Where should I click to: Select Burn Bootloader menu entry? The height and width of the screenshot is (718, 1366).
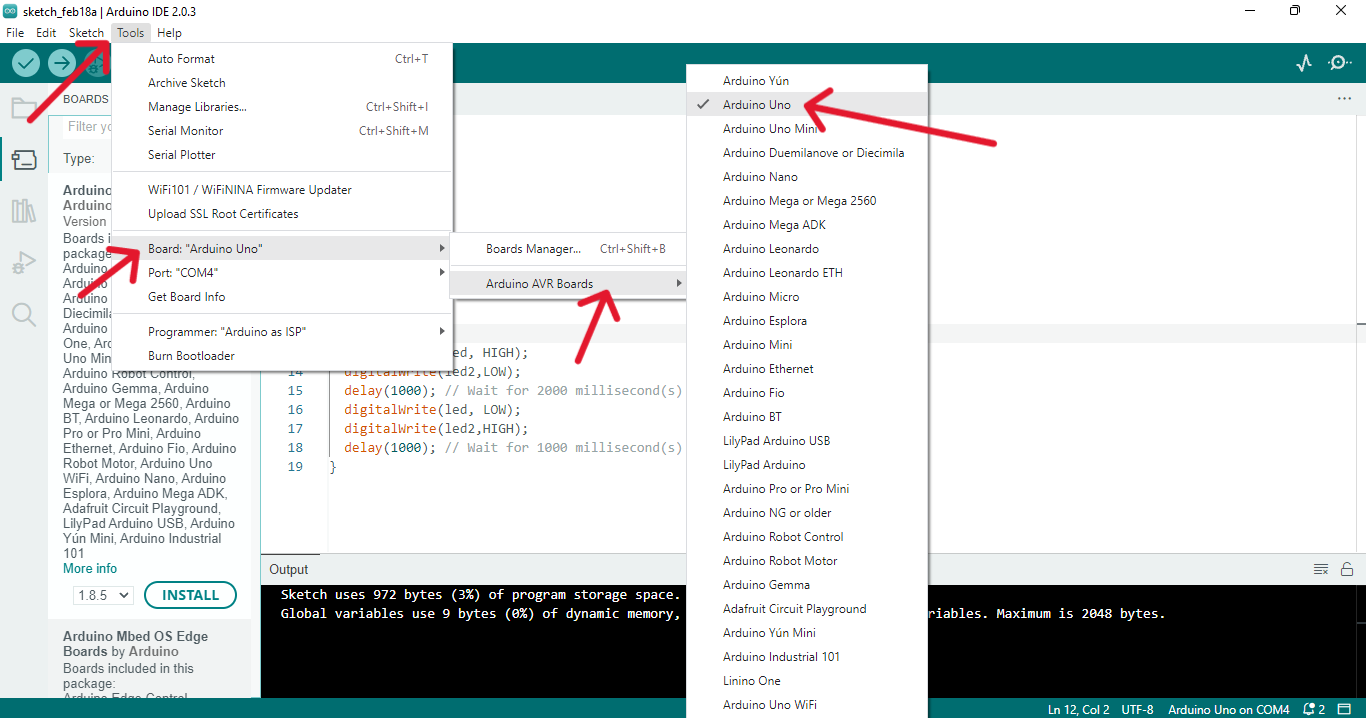[x=282, y=356]
